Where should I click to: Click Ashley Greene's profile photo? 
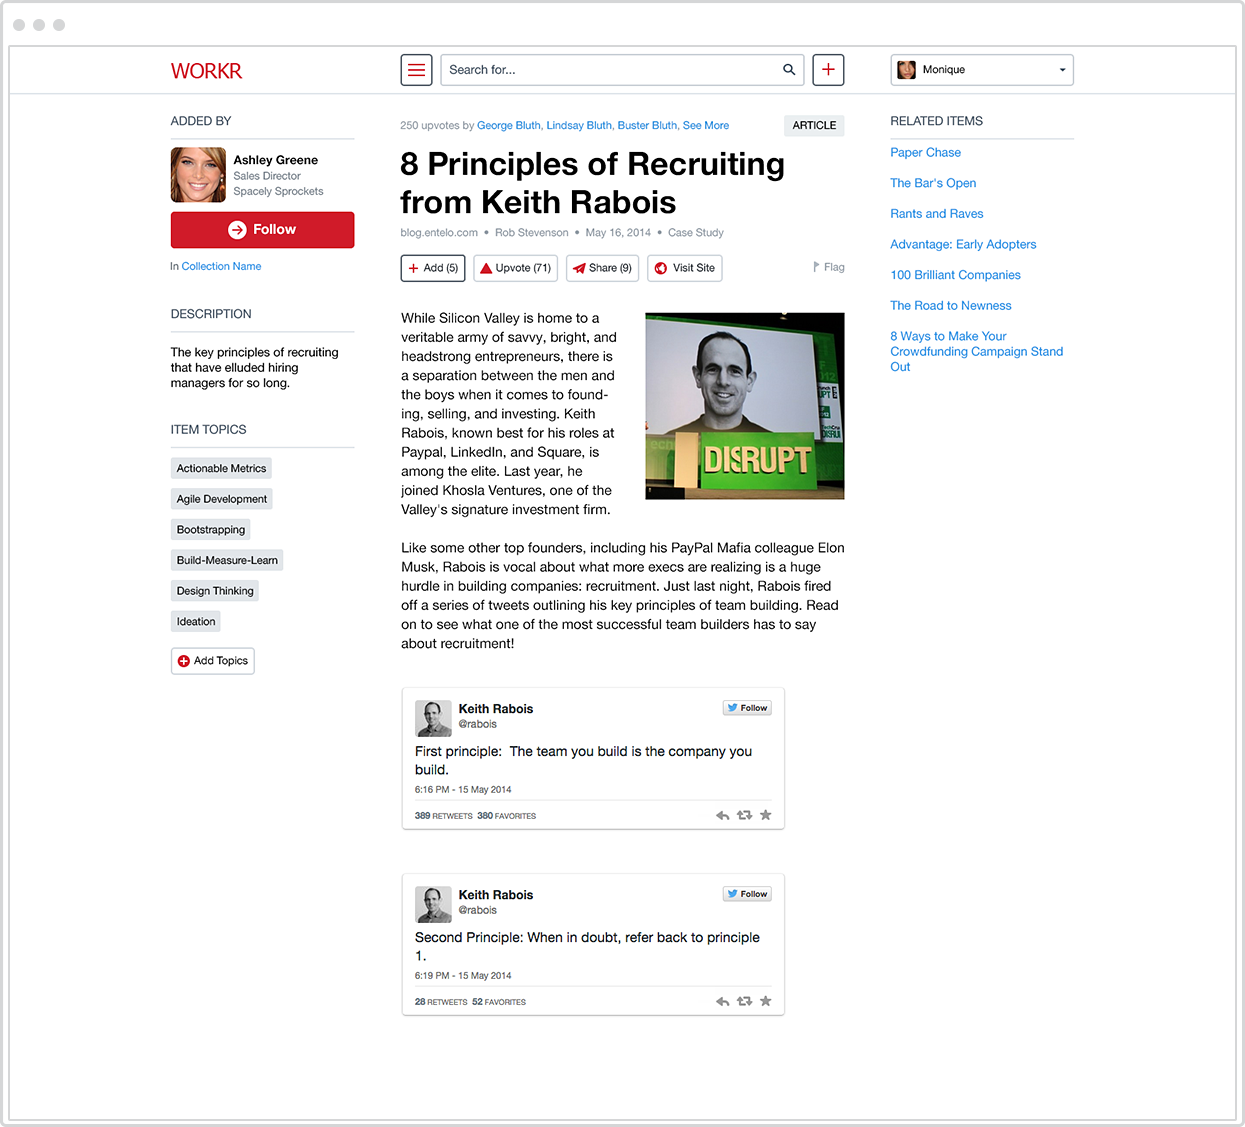click(198, 175)
